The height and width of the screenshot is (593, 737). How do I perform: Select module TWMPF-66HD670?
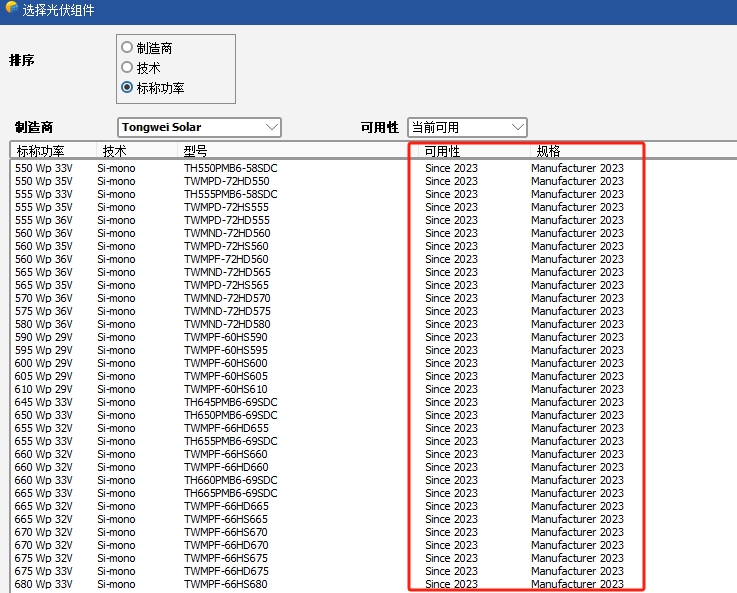point(227,545)
